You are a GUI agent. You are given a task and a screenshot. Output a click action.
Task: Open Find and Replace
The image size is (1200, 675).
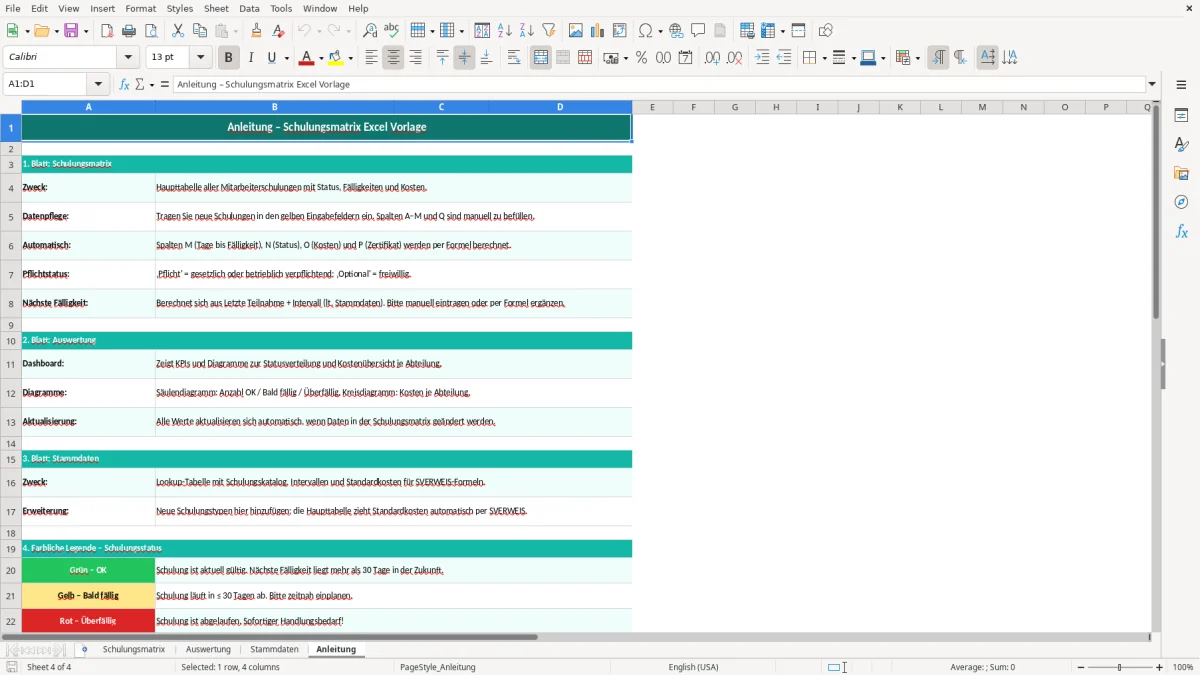coord(370,31)
